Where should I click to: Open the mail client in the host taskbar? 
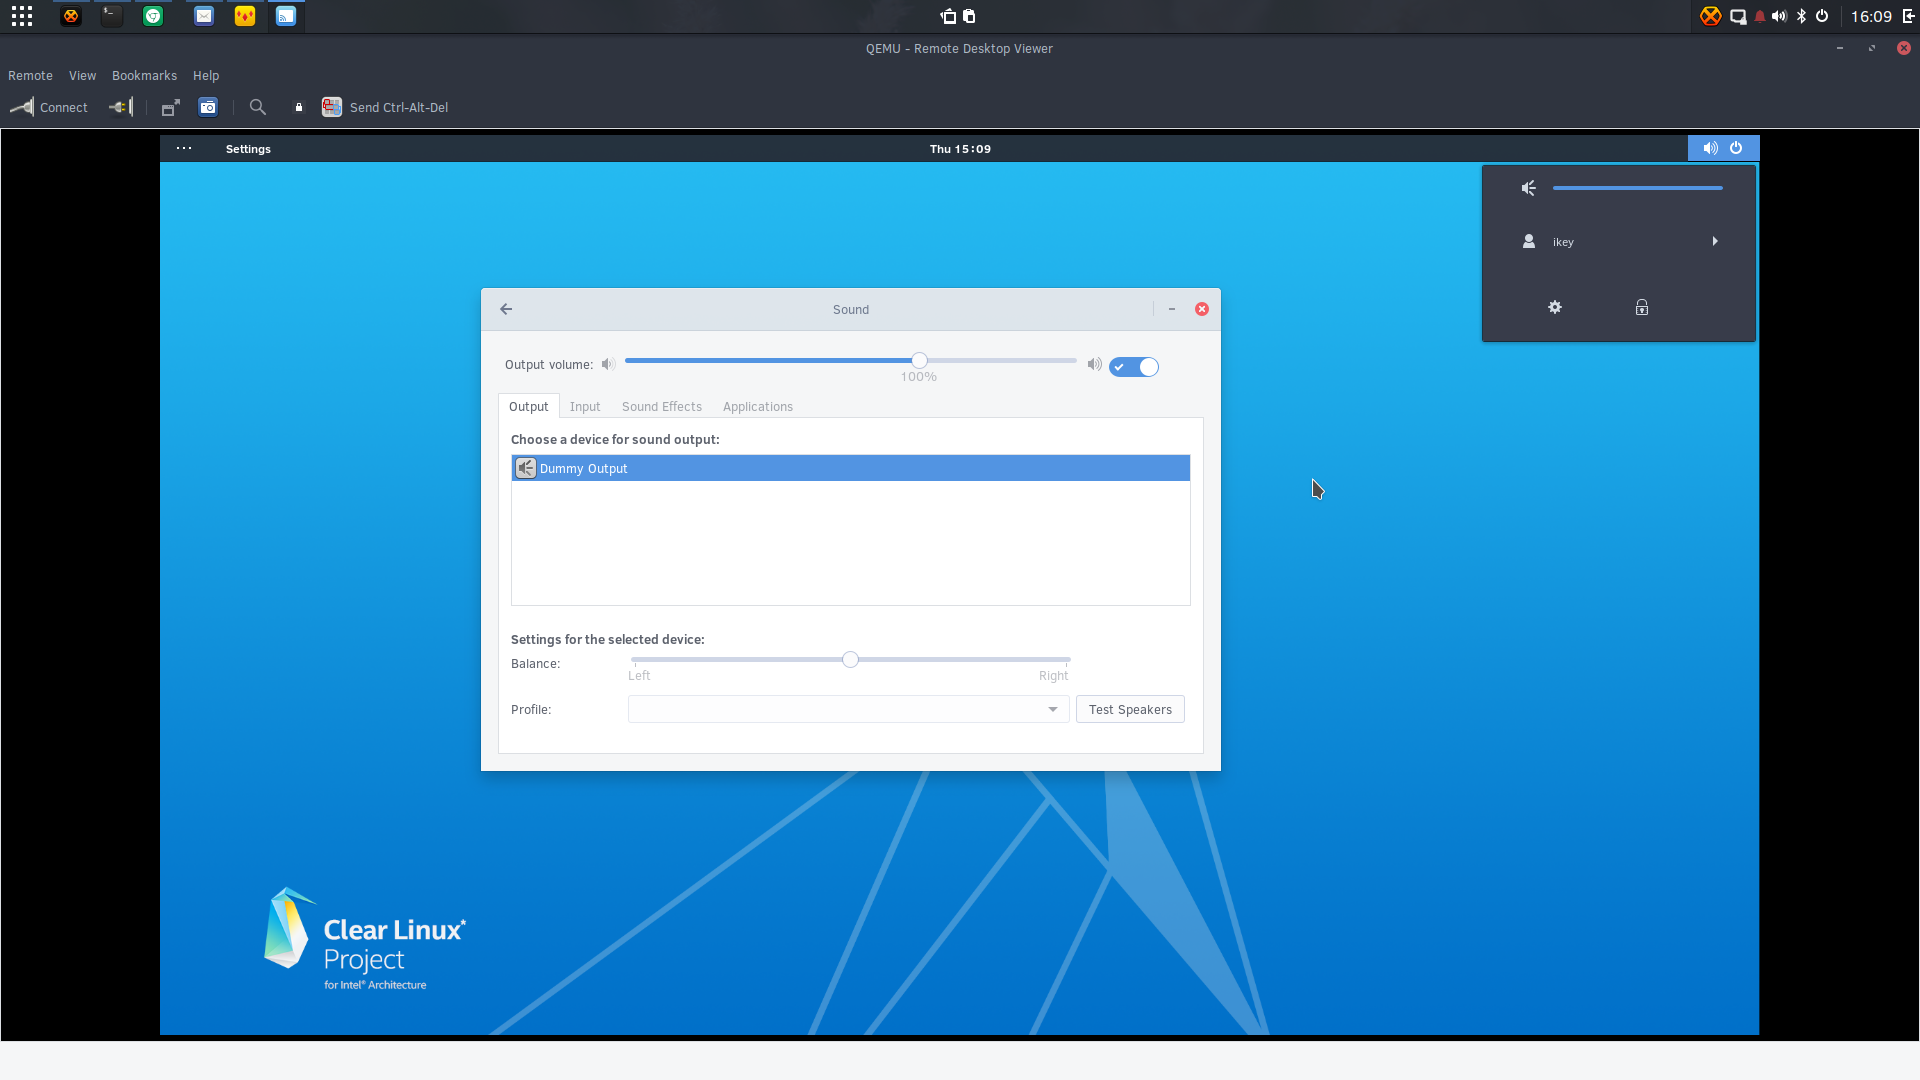tap(204, 16)
